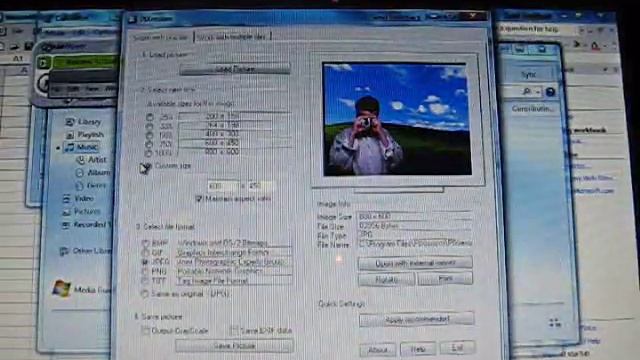
Task: Select the 33% size radio button
Action: (149, 126)
